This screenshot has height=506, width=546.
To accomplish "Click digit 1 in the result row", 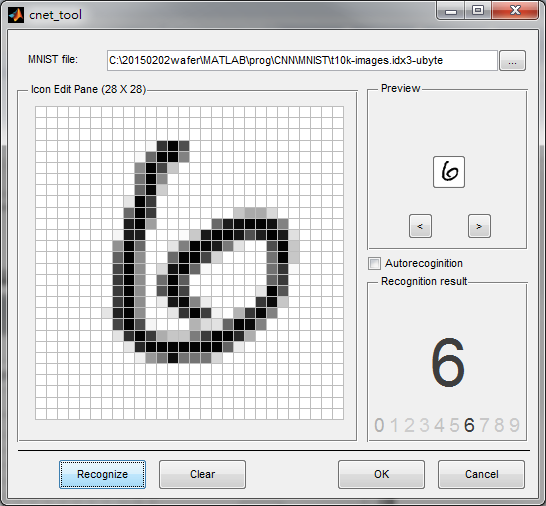I will [395, 425].
